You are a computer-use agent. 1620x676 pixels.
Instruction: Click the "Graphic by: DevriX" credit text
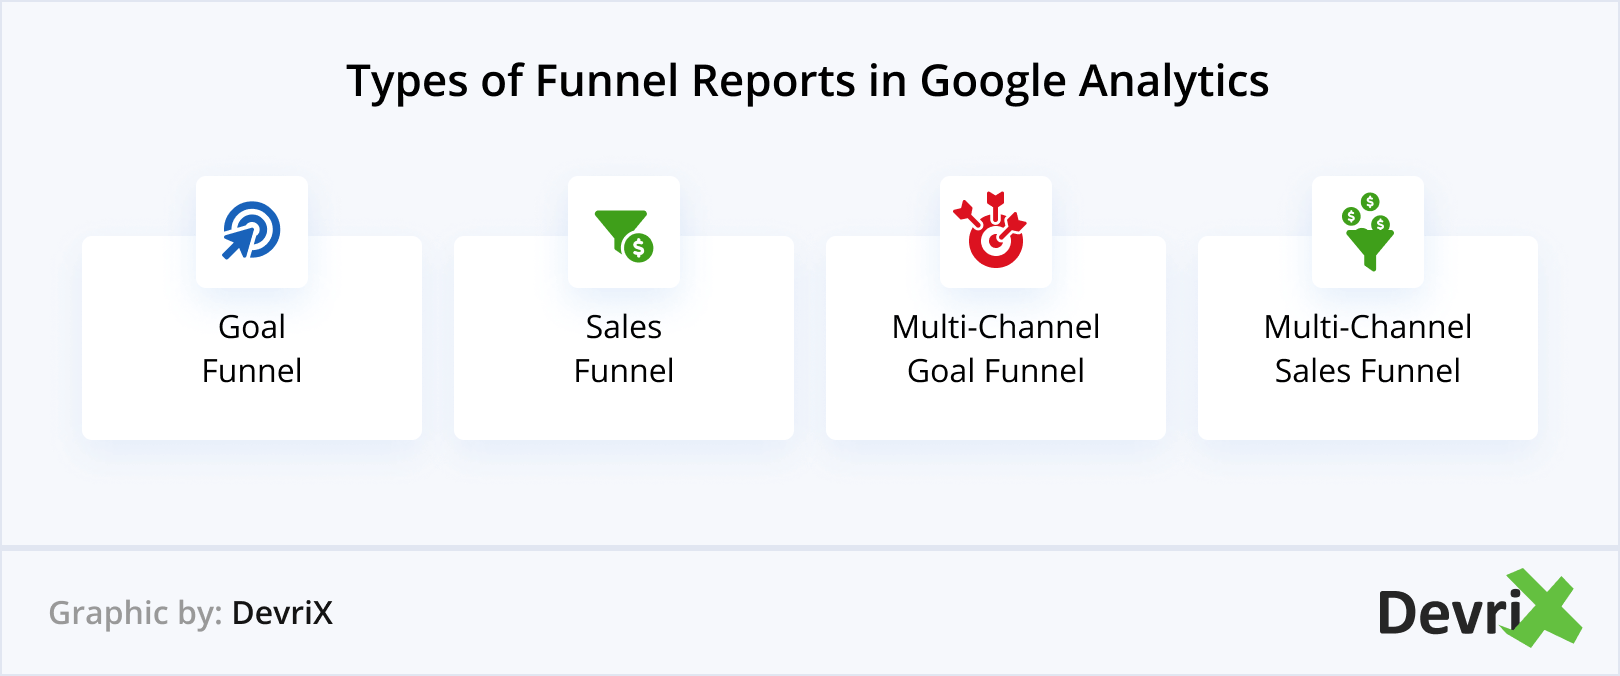191,612
